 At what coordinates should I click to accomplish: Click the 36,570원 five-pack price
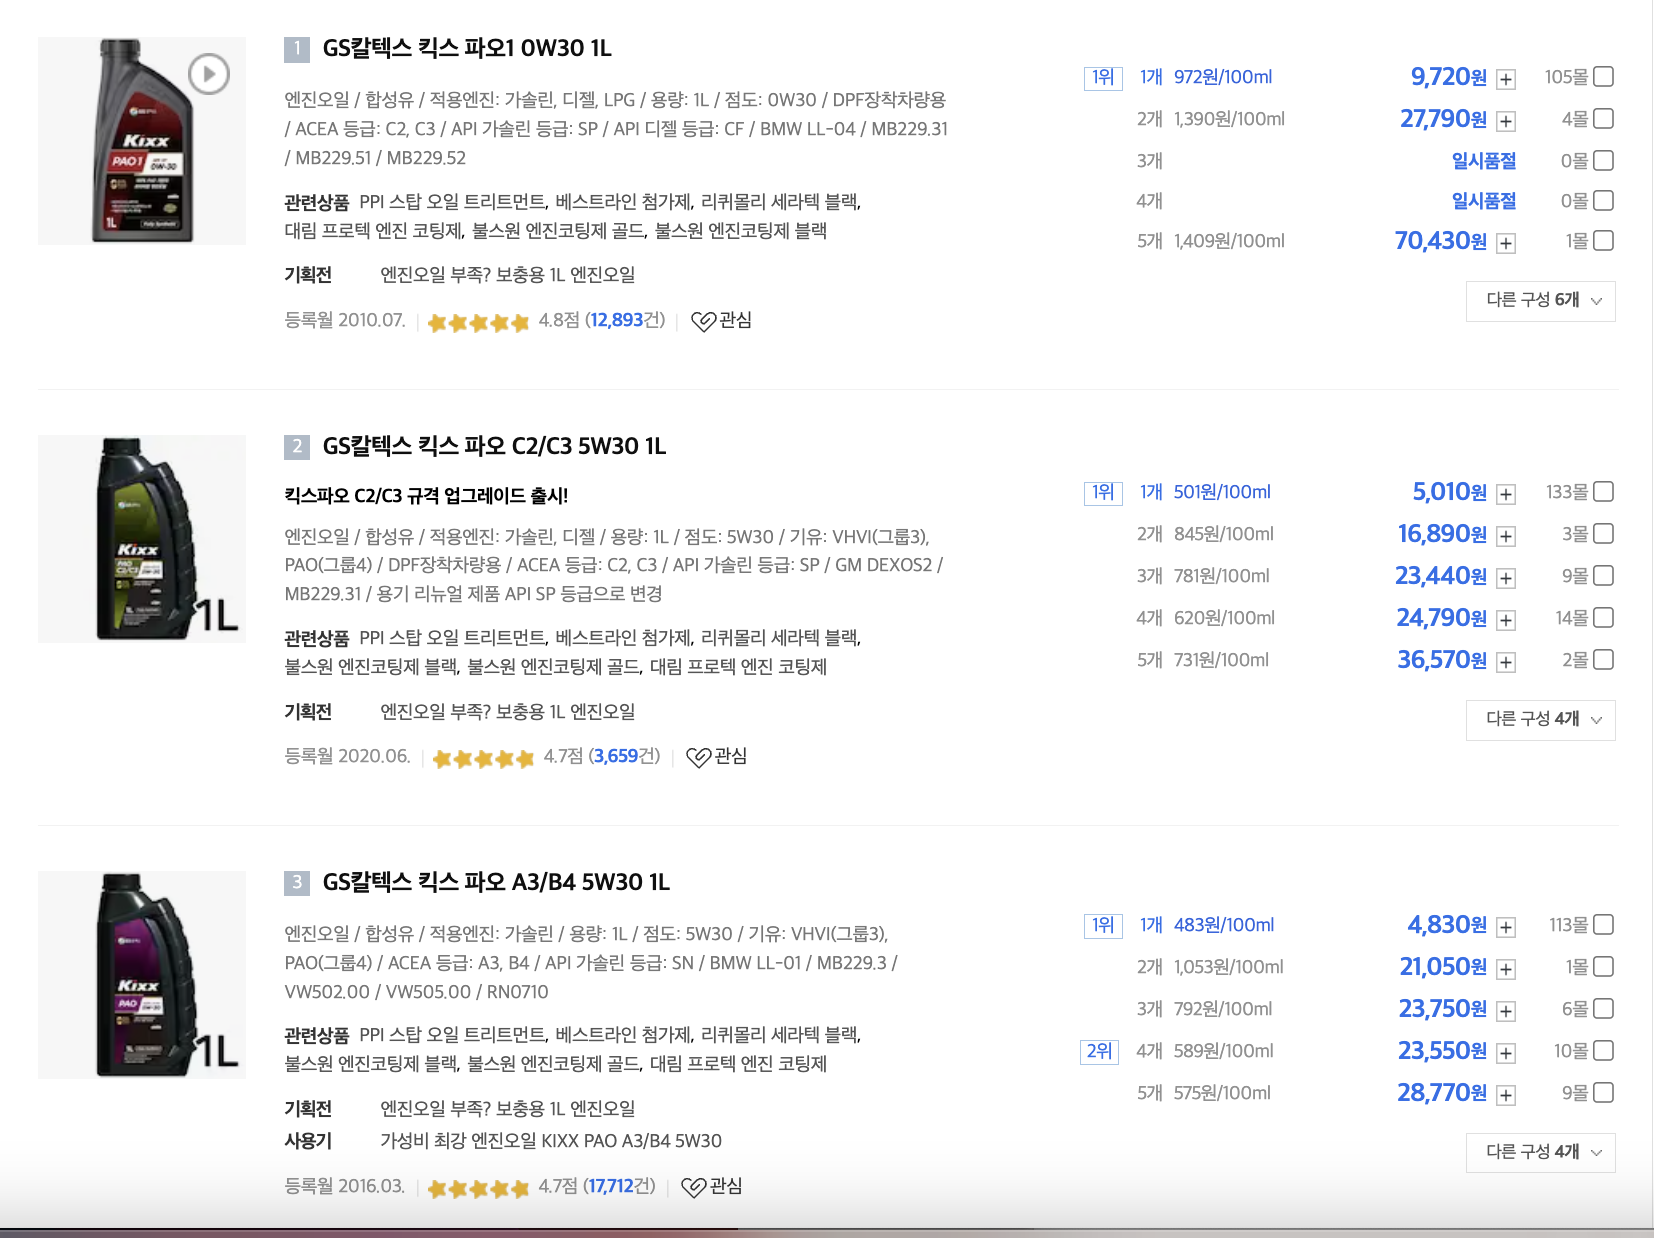1442,660
